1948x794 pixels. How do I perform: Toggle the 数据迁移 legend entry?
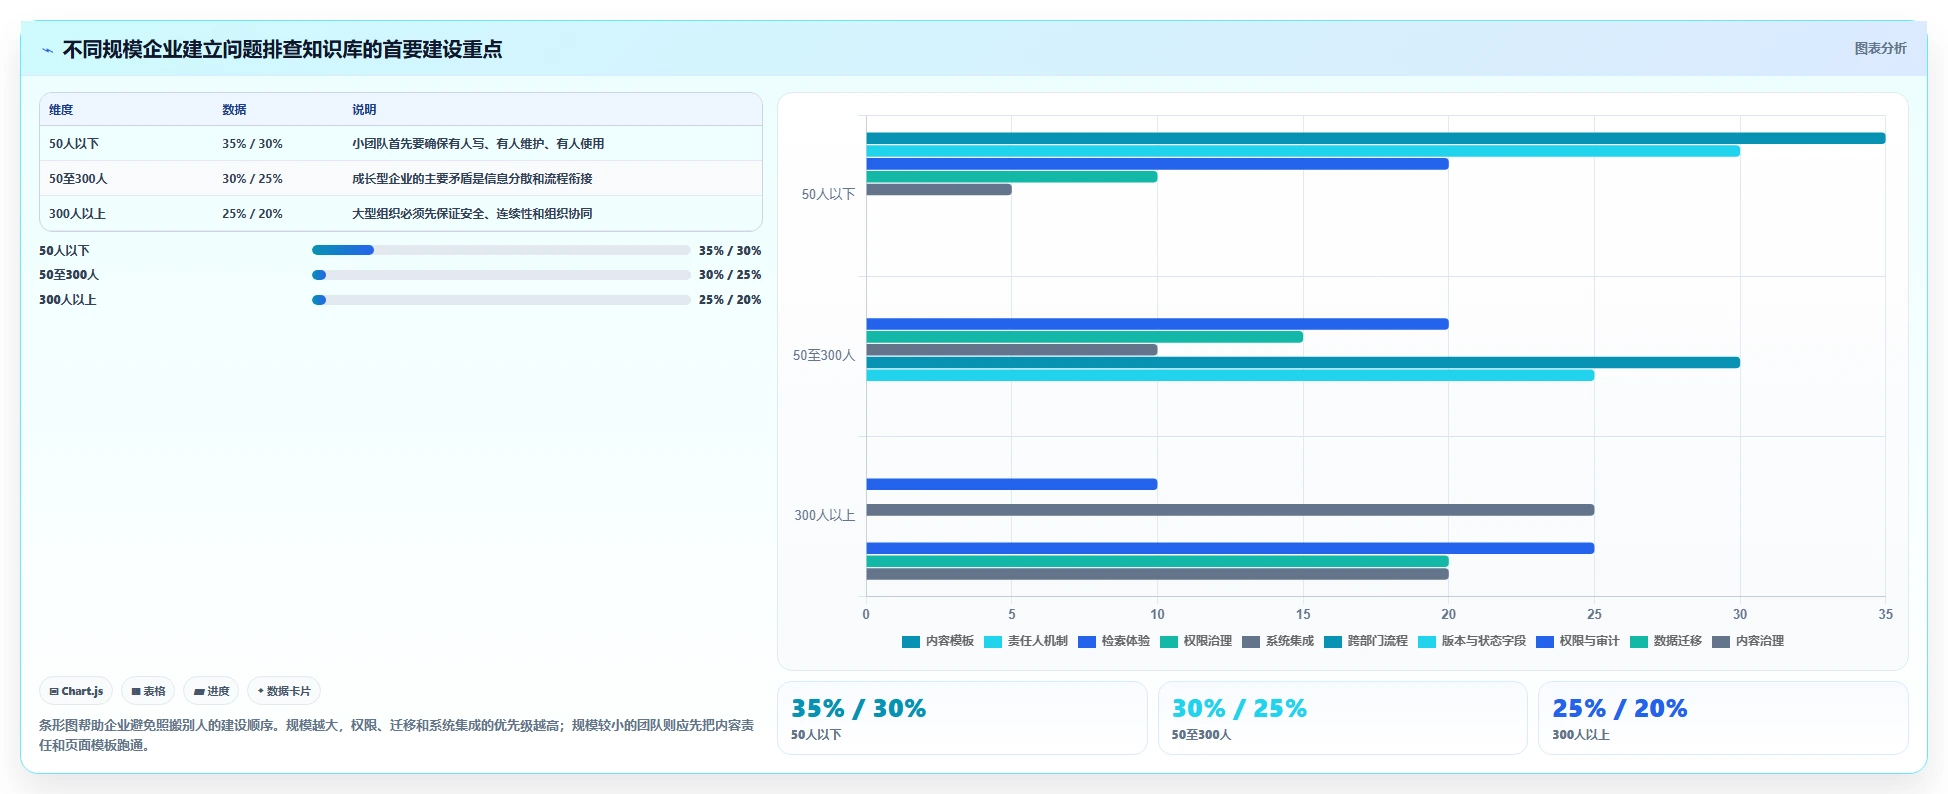click(x=1665, y=641)
